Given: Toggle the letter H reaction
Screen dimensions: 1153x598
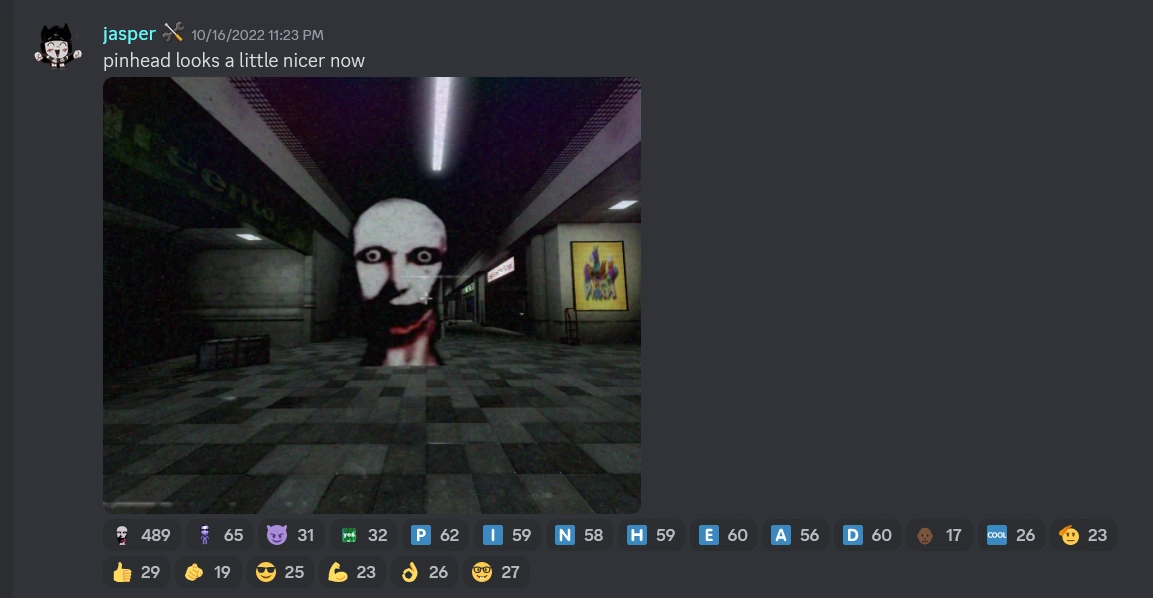Looking at the screenshot, I should [652, 535].
